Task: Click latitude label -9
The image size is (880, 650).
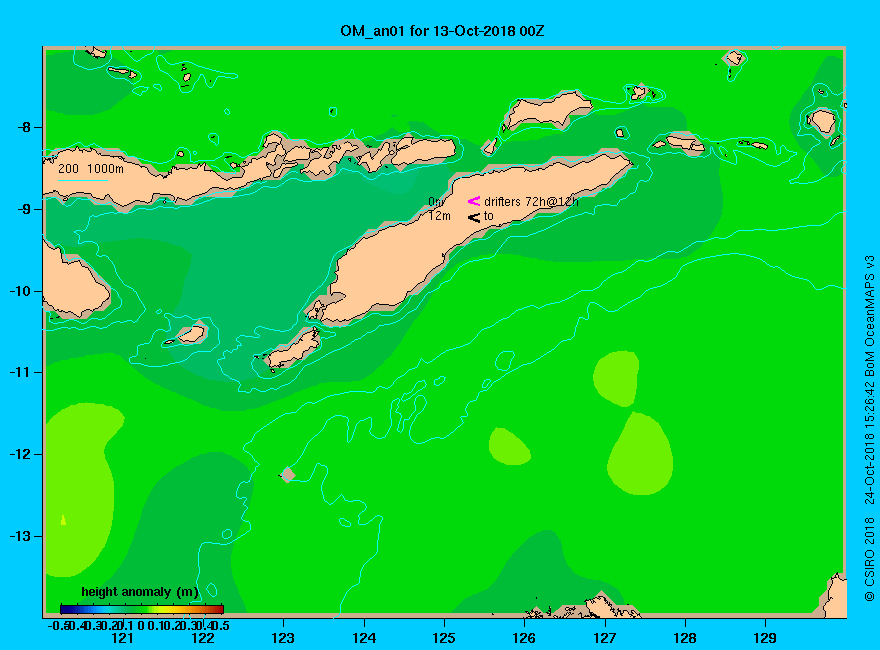Action: click(24, 209)
